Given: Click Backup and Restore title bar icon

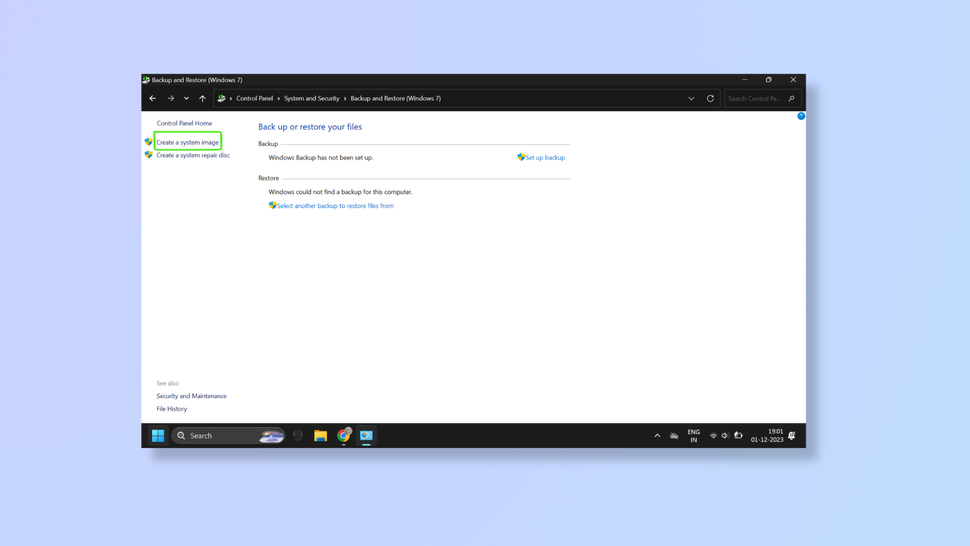Looking at the screenshot, I should point(146,80).
